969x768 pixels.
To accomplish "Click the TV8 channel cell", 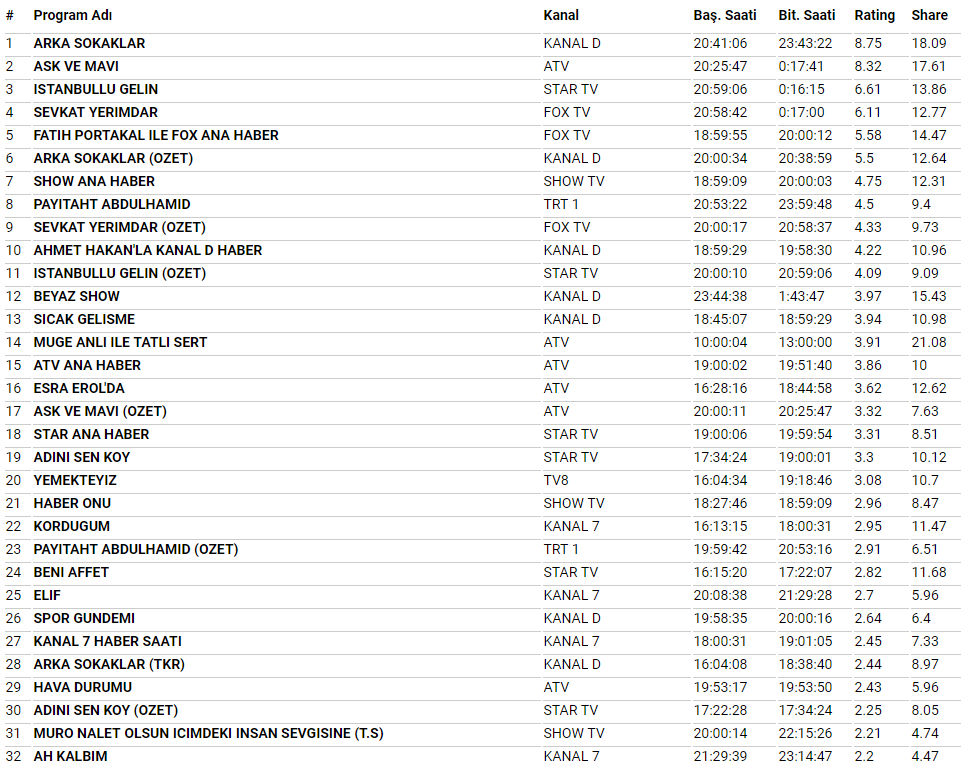I will 557,480.
